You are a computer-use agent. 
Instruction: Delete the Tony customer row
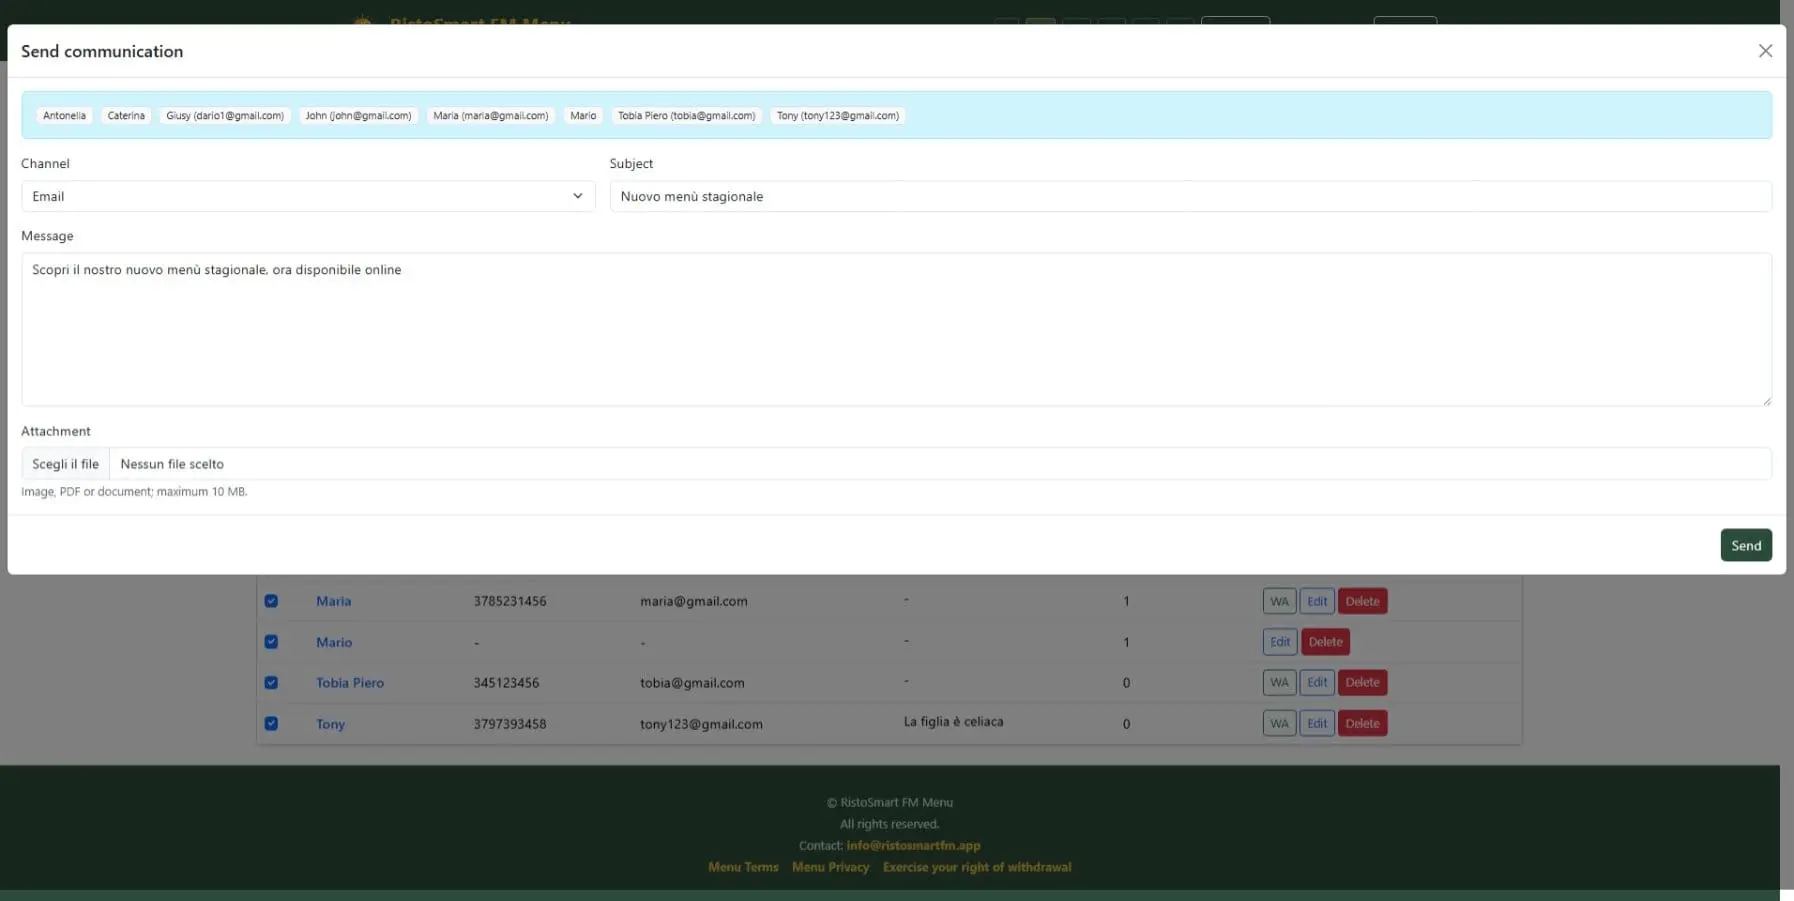pyautogui.click(x=1362, y=723)
